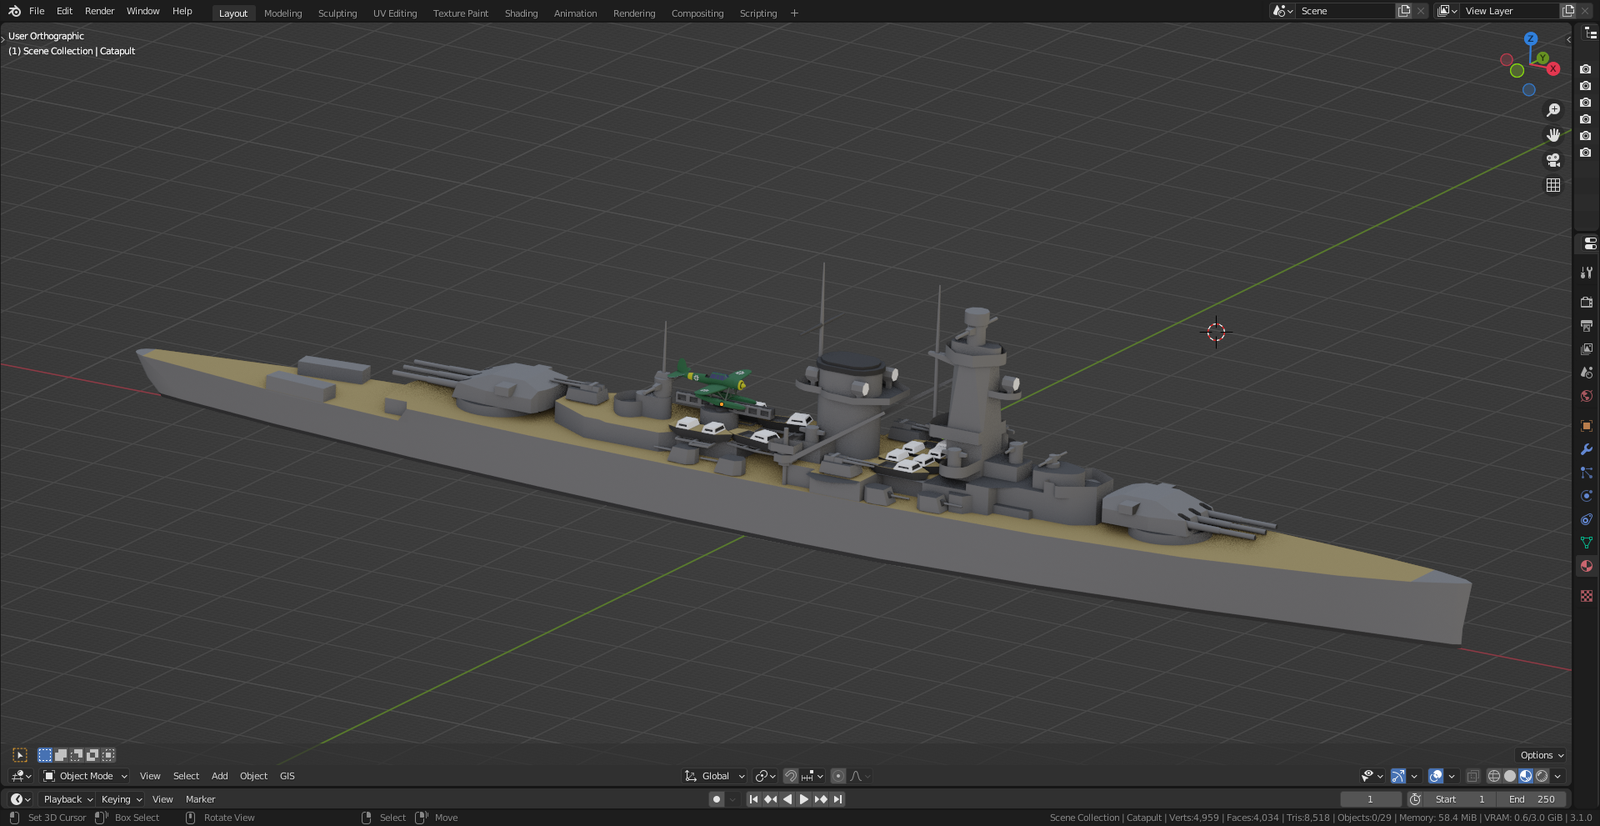Switch to the Modeling workspace tab
The height and width of the screenshot is (826, 1600).
(x=283, y=13)
